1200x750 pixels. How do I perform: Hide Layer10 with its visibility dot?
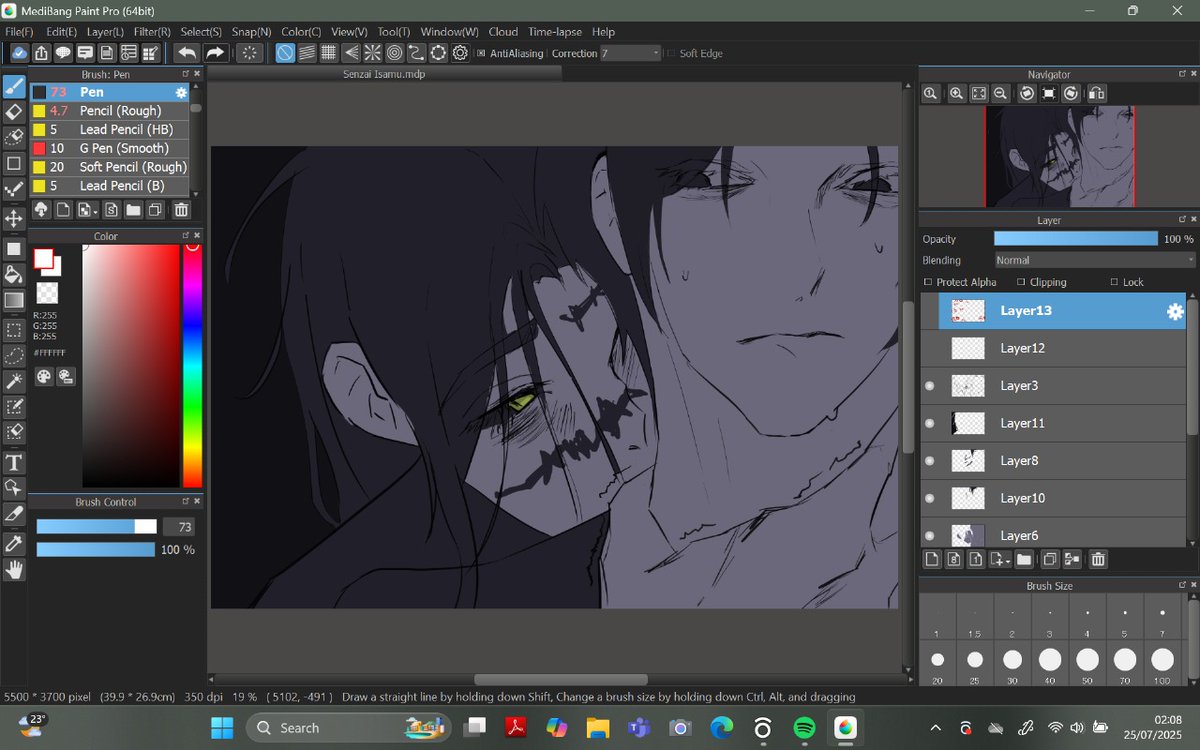930,499
